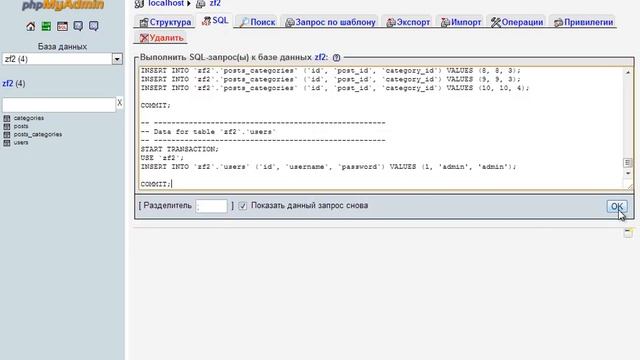Open SQL help question mark icon
The height and width of the screenshot is (360, 640).
click(336, 58)
